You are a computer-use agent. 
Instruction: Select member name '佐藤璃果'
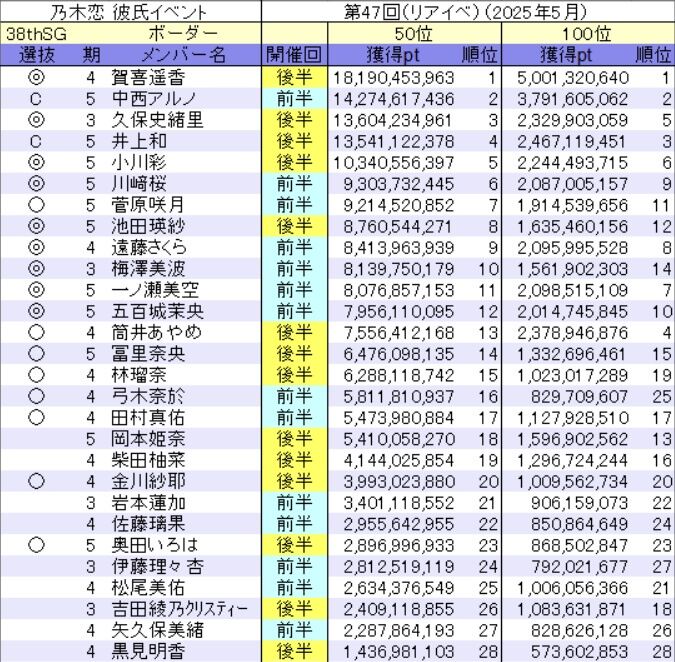(x=148, y=524)
